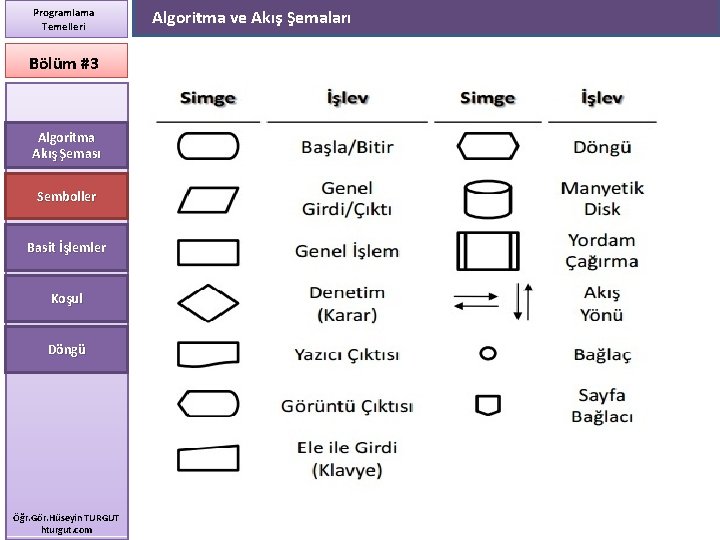Click the Ele ile Girdi keyboard symbol
The image size is (720, 540).
click(x=208, y=458)
